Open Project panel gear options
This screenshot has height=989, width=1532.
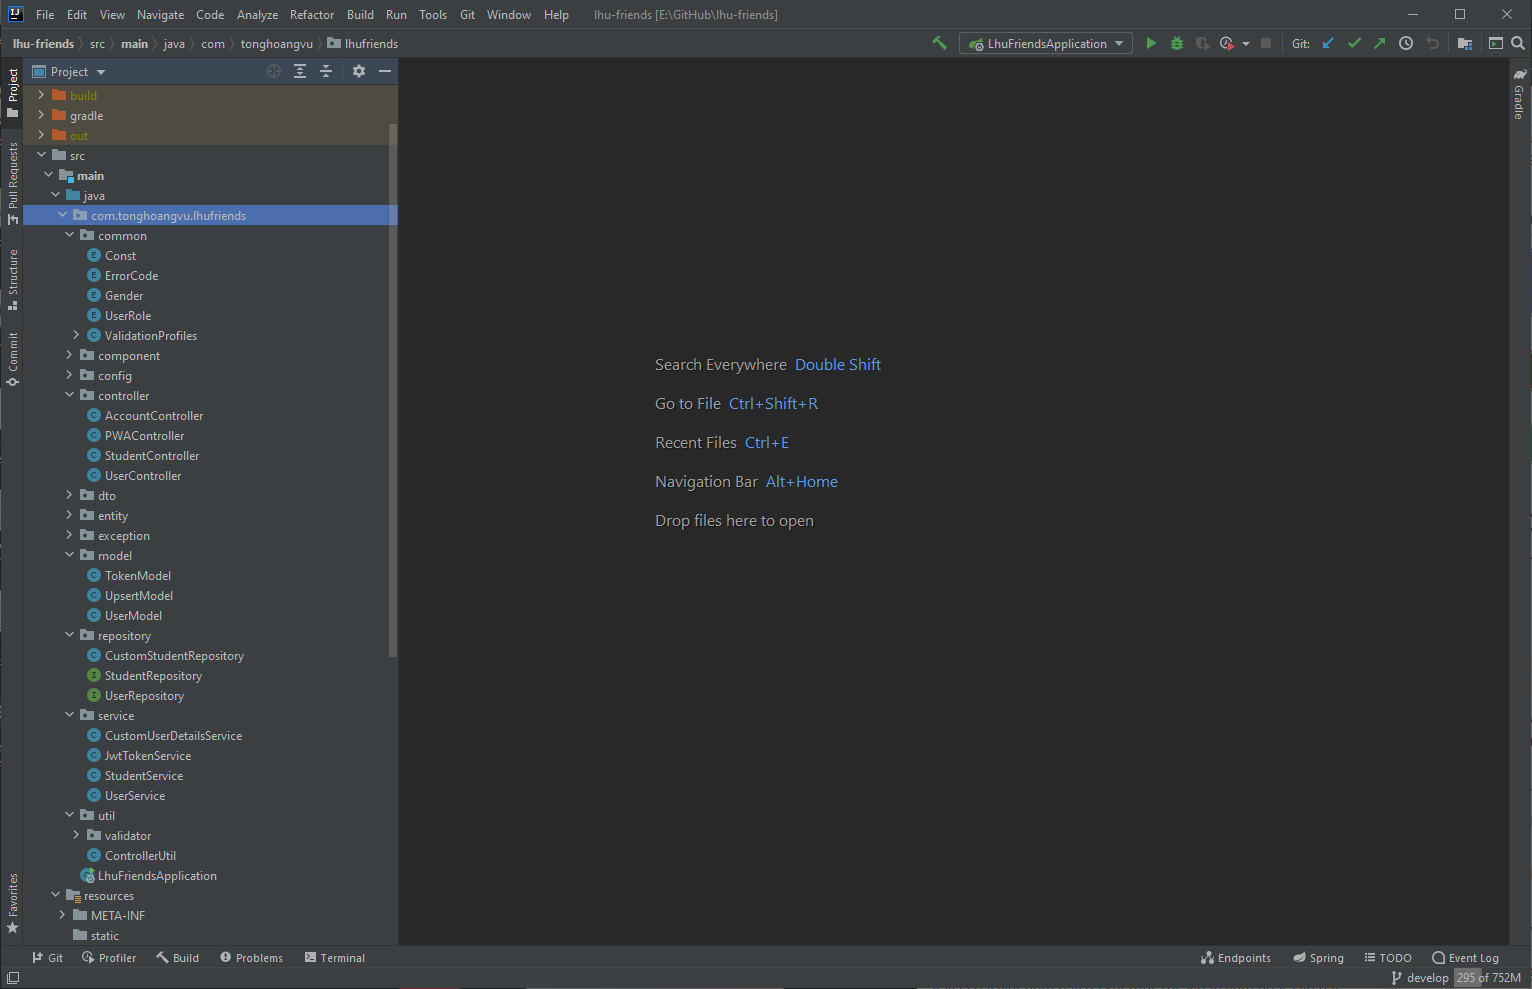359,71
